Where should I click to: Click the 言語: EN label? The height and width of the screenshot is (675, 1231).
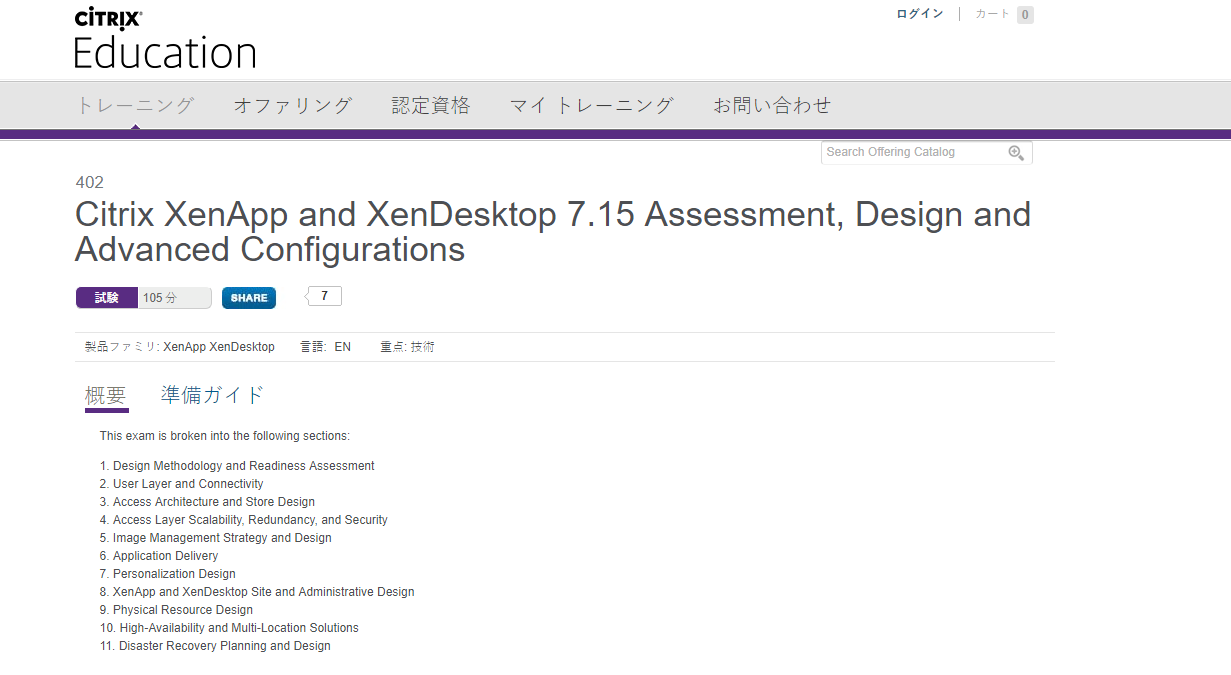326,347
